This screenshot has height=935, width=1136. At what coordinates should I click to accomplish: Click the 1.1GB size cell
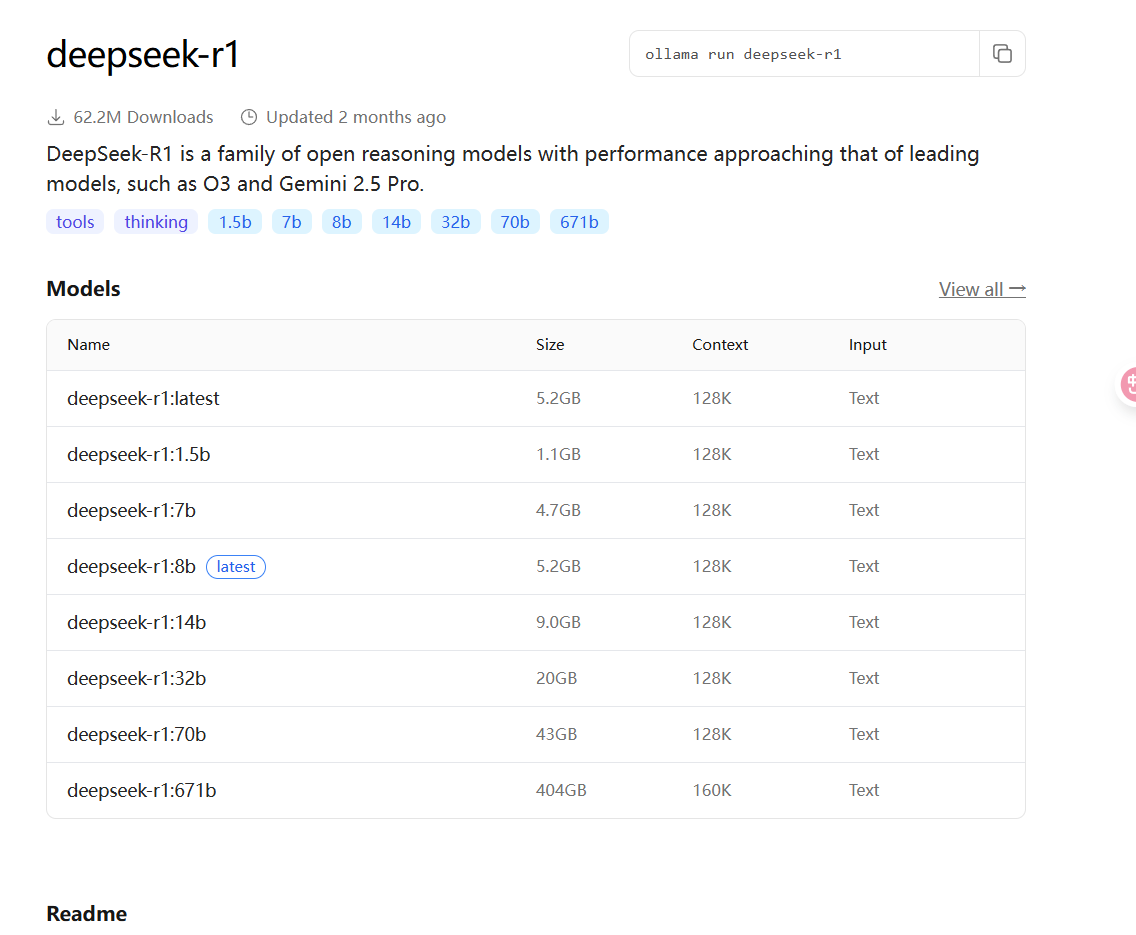pyautogui.click(x=558, y=454)
